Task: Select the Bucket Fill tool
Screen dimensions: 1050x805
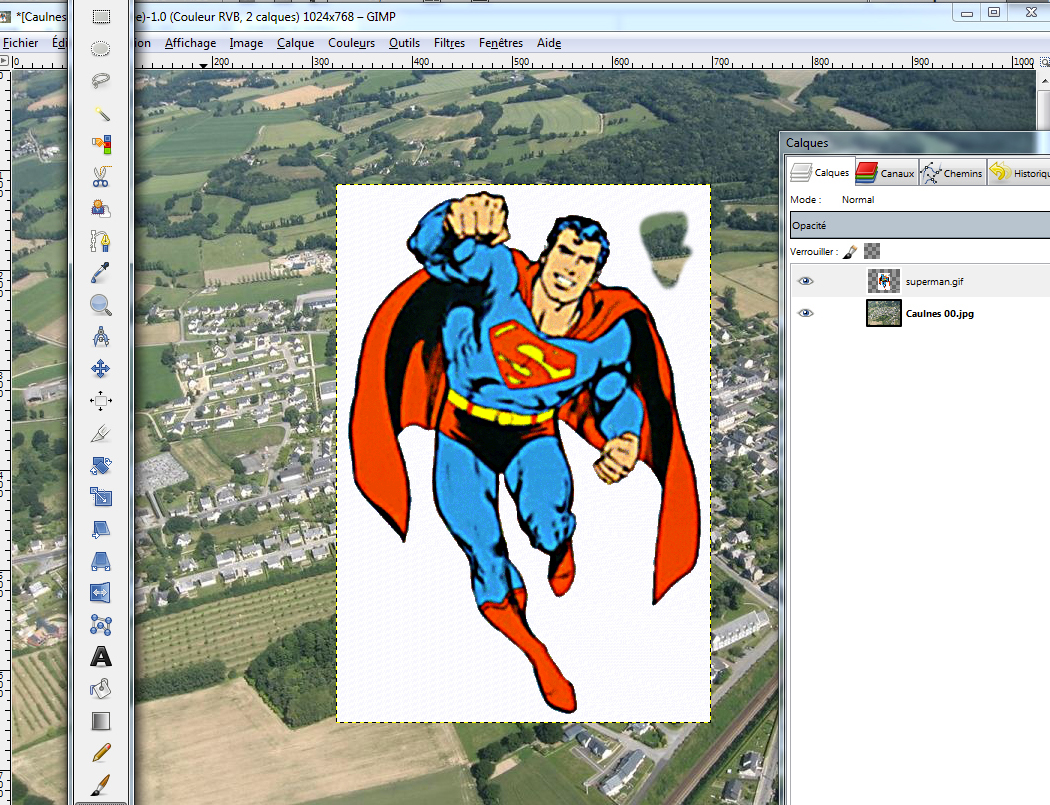Action: click(101, 689)
